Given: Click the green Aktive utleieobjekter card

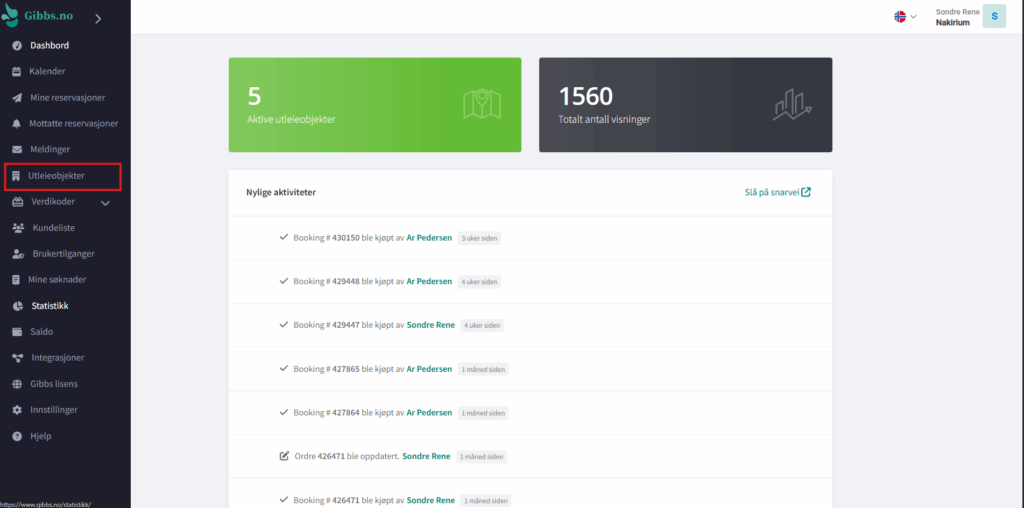Looking at the screenshot, I should pos(374,105).
